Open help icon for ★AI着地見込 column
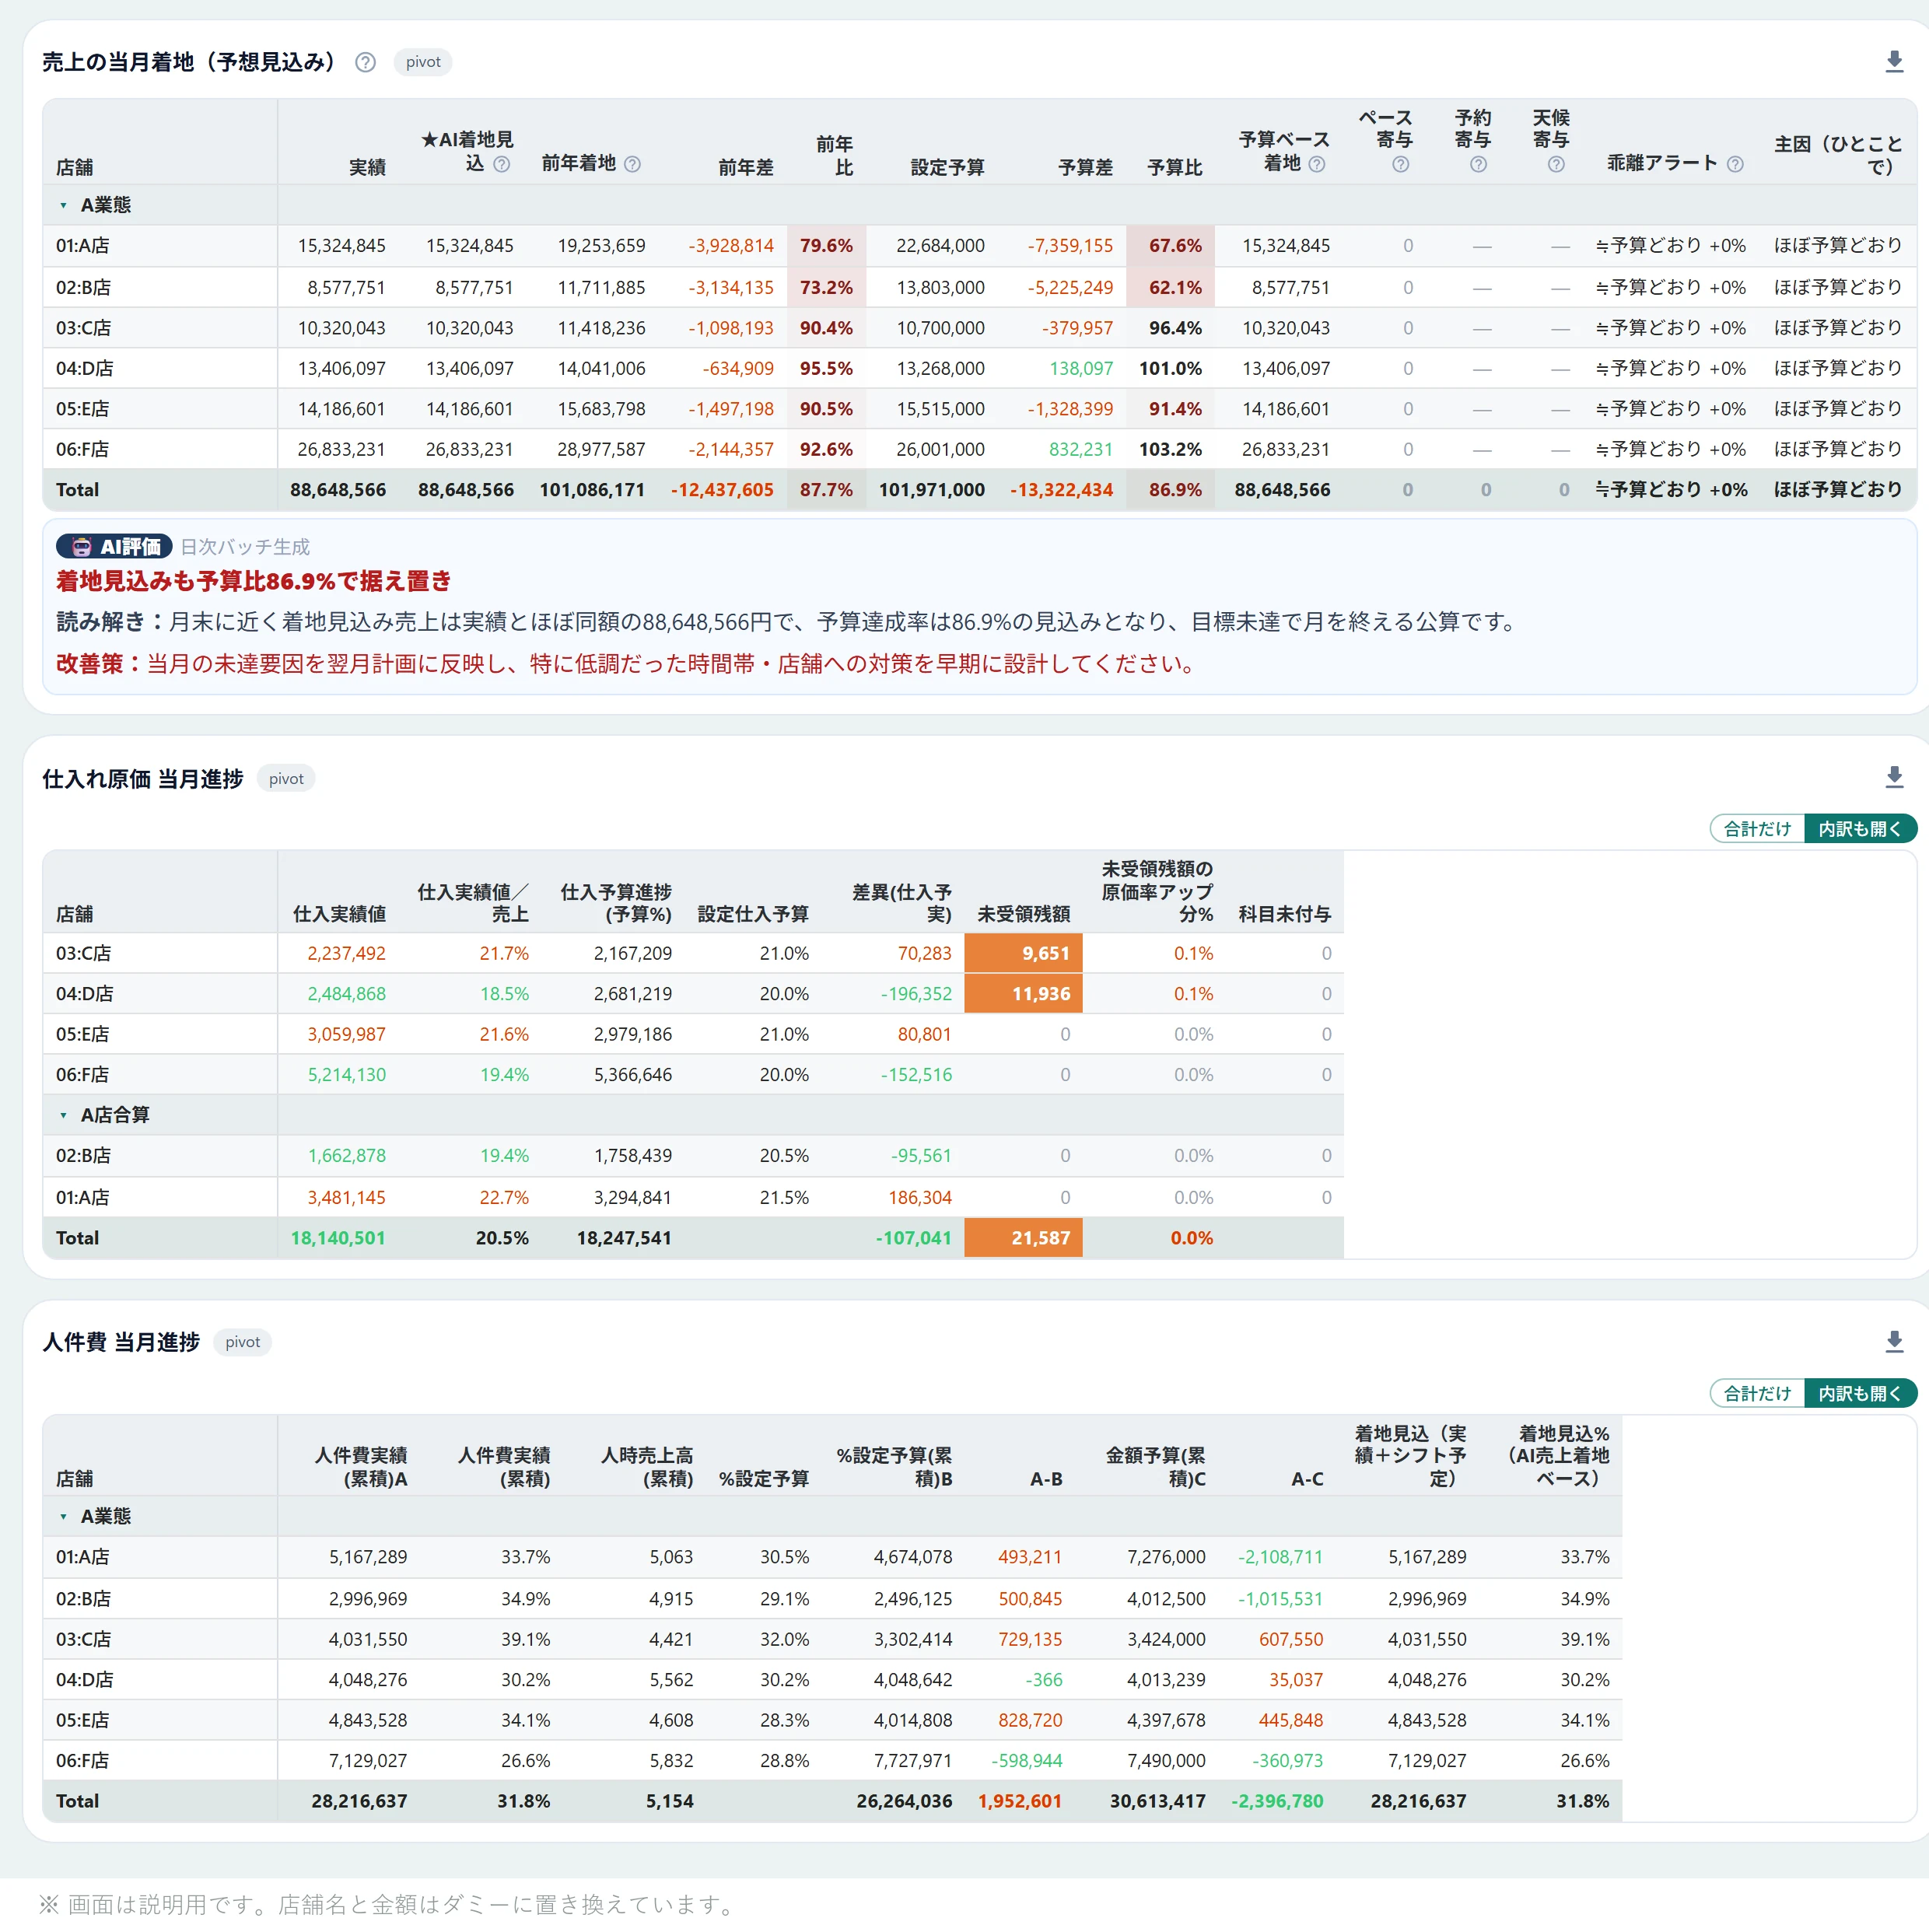The width and height of the screenshot is (1929, 1932). (x=502, y=164)
